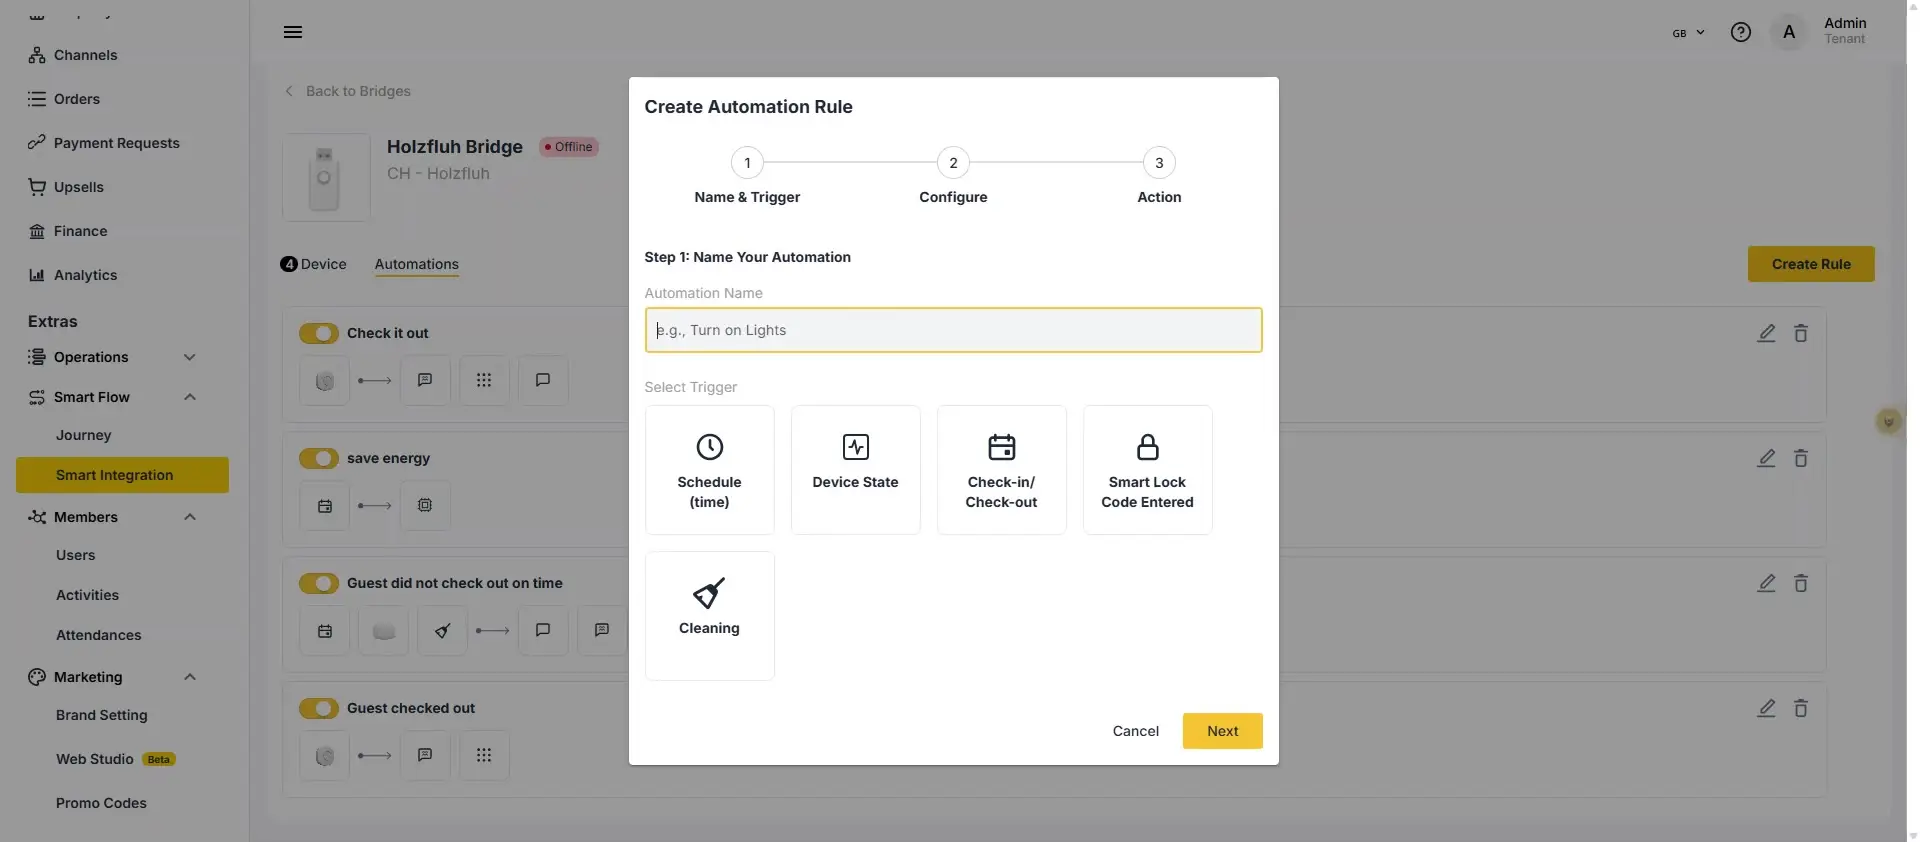Open the hamburger menu icon
1920x842 pixels.
coord(293,32)
